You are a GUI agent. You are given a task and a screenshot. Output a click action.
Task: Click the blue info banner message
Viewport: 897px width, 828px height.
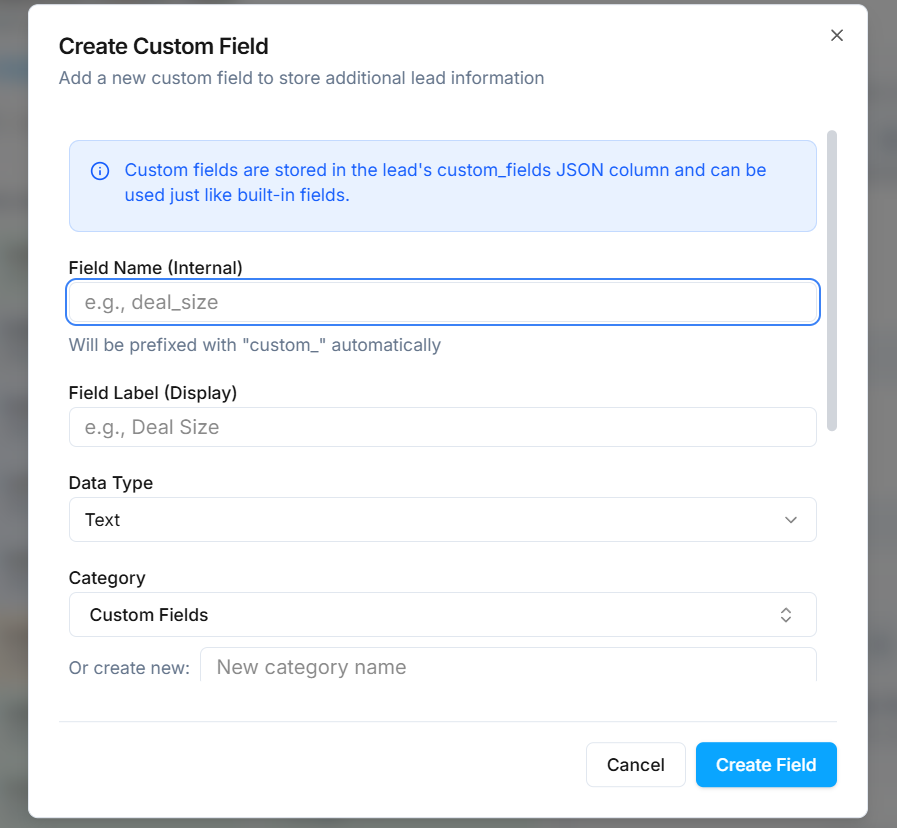click(x=445, y=182)
